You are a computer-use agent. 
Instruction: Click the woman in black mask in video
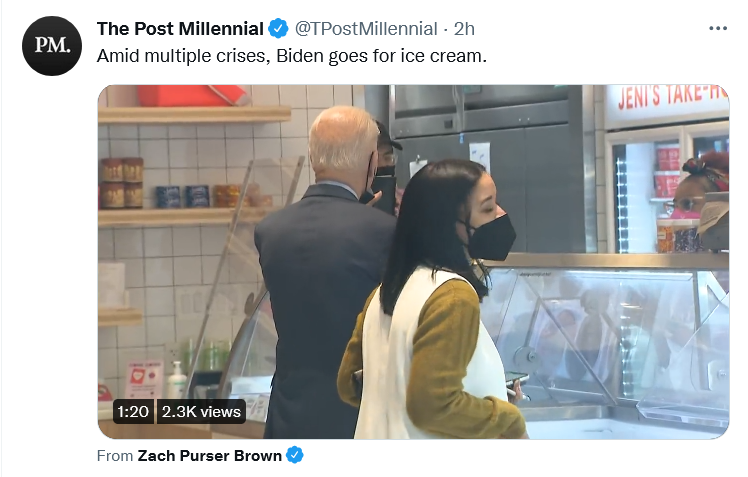point(432,301)
